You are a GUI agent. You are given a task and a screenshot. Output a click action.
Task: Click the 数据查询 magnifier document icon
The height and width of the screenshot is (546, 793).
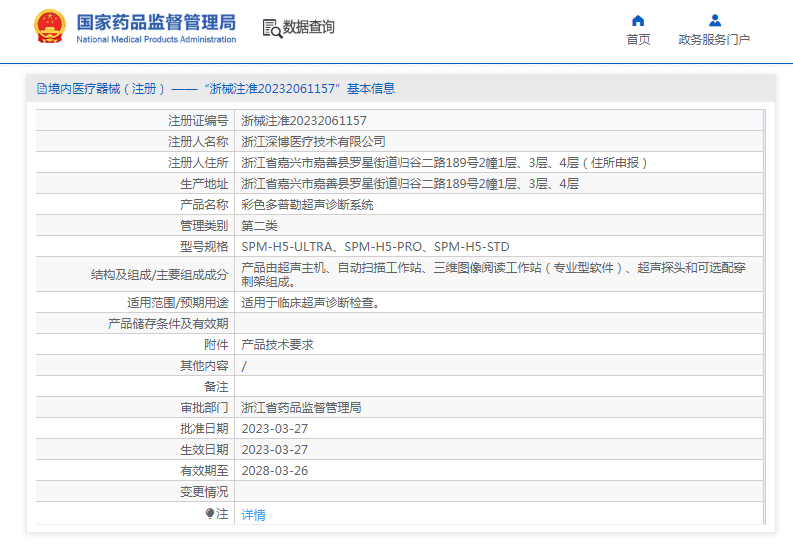pyautogui.click(x=271, y=28)
